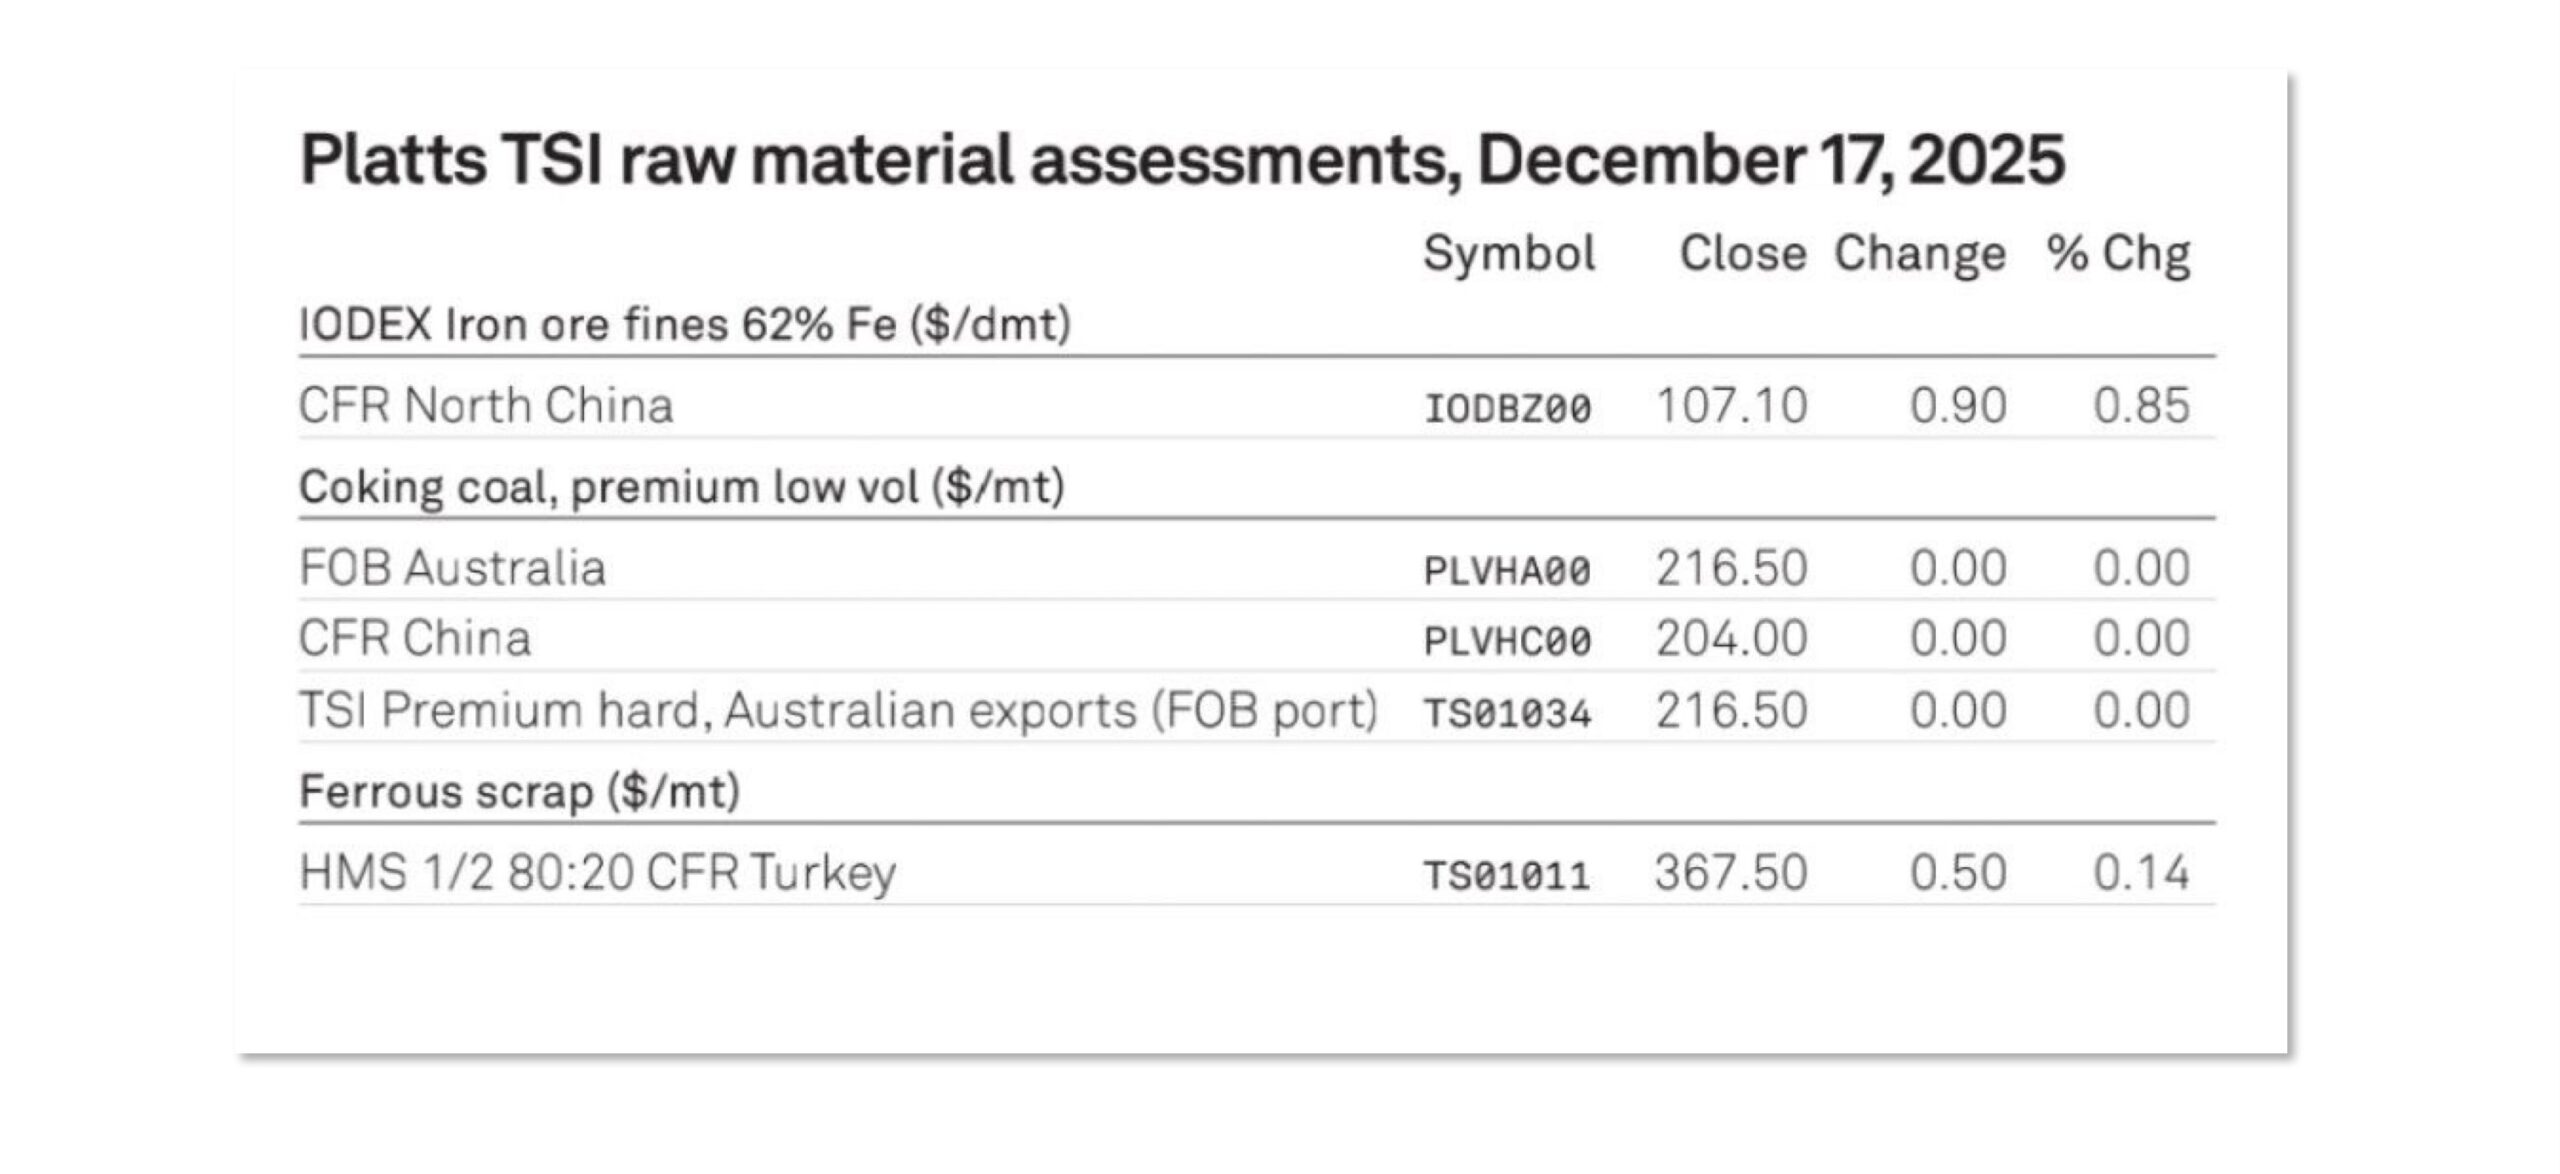This screenshot has height=1174, width=2560.
Task: Select the IODEX Iron ore fines section heading
Action: pos(685,325)
